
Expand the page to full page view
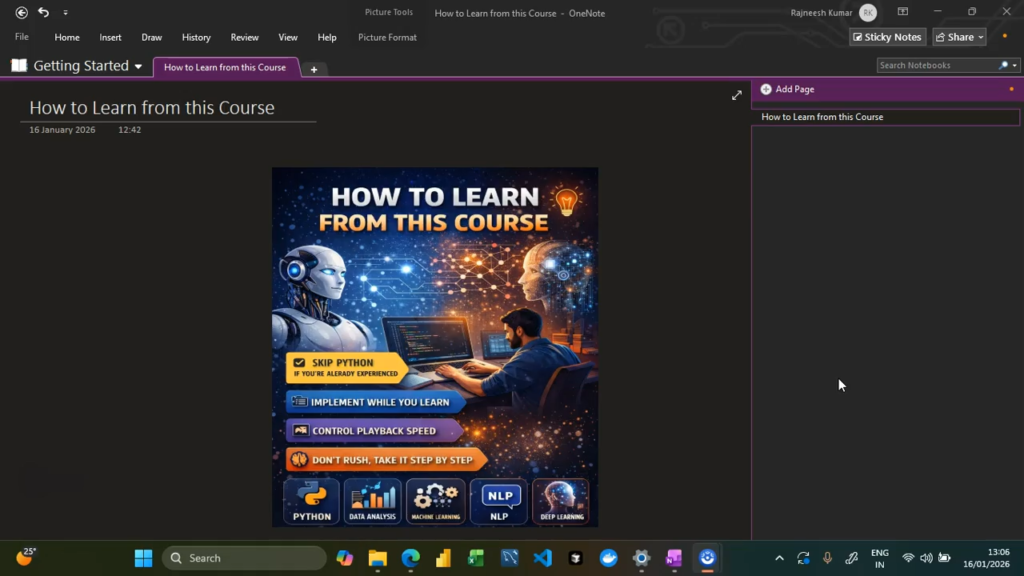(x=737, y=95)
